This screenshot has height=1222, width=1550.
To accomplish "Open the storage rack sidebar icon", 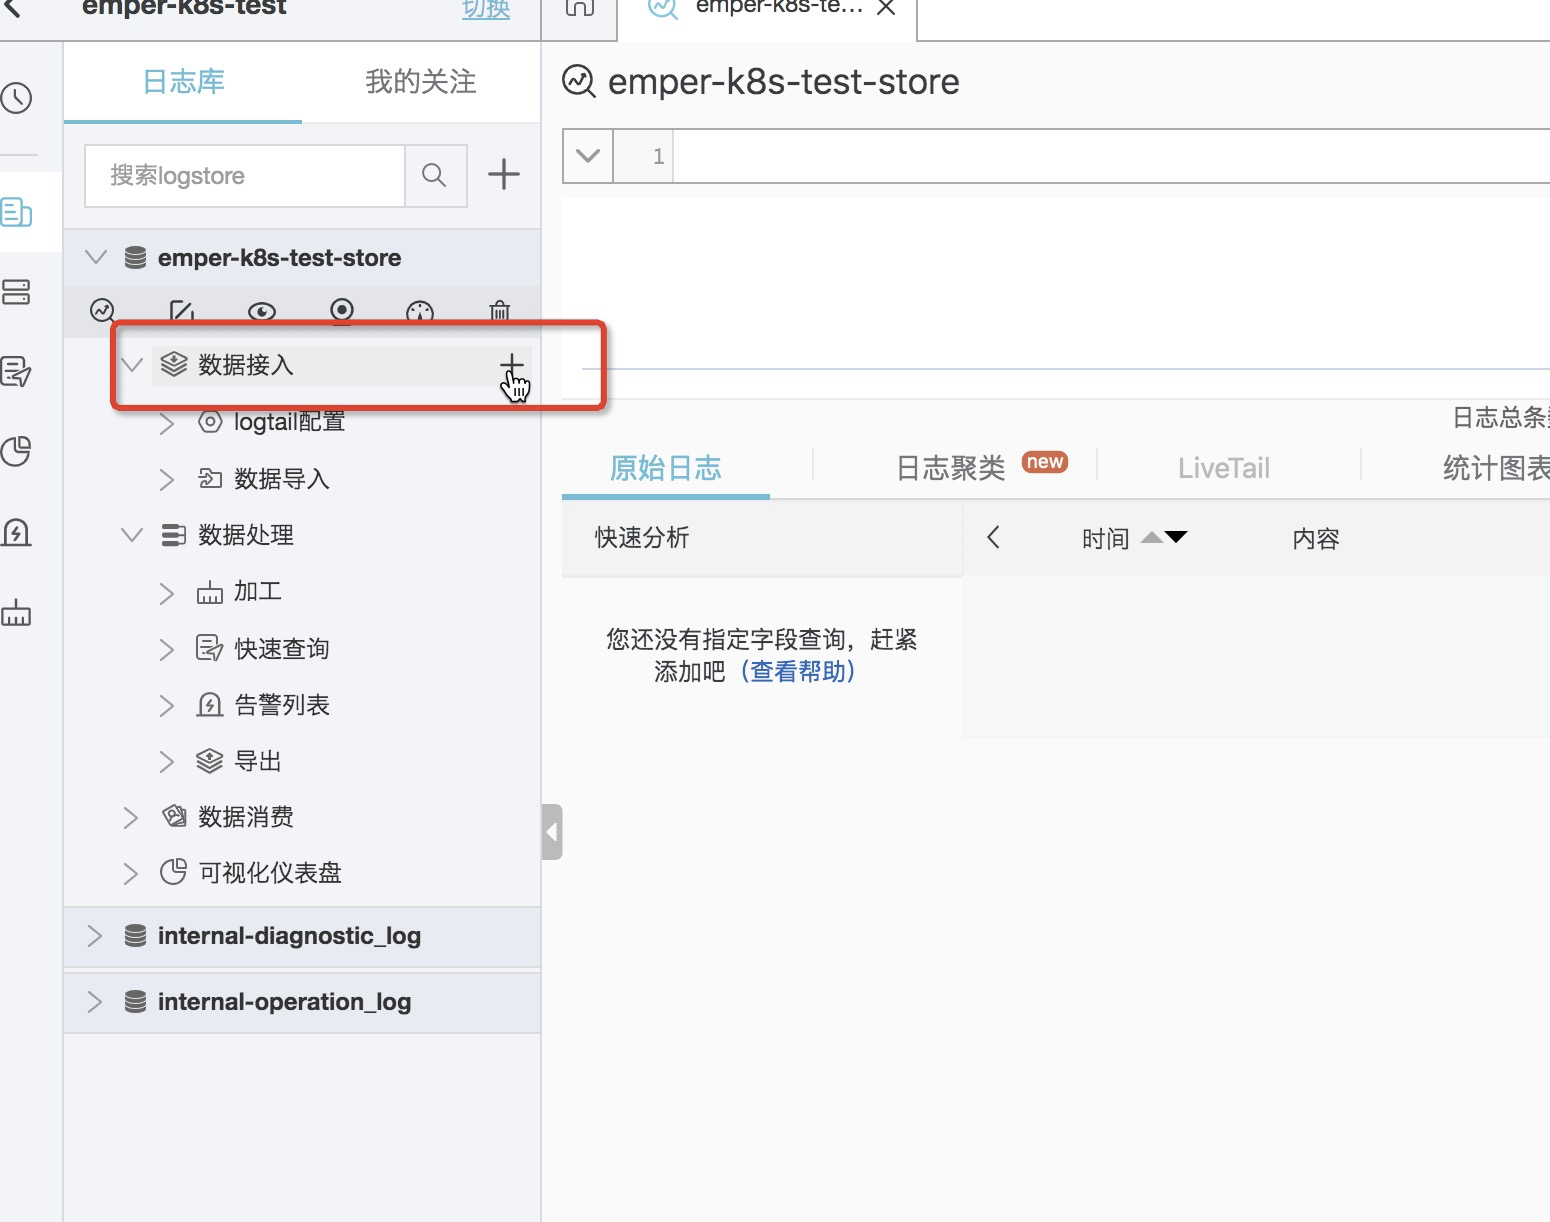I will point(17,292).
